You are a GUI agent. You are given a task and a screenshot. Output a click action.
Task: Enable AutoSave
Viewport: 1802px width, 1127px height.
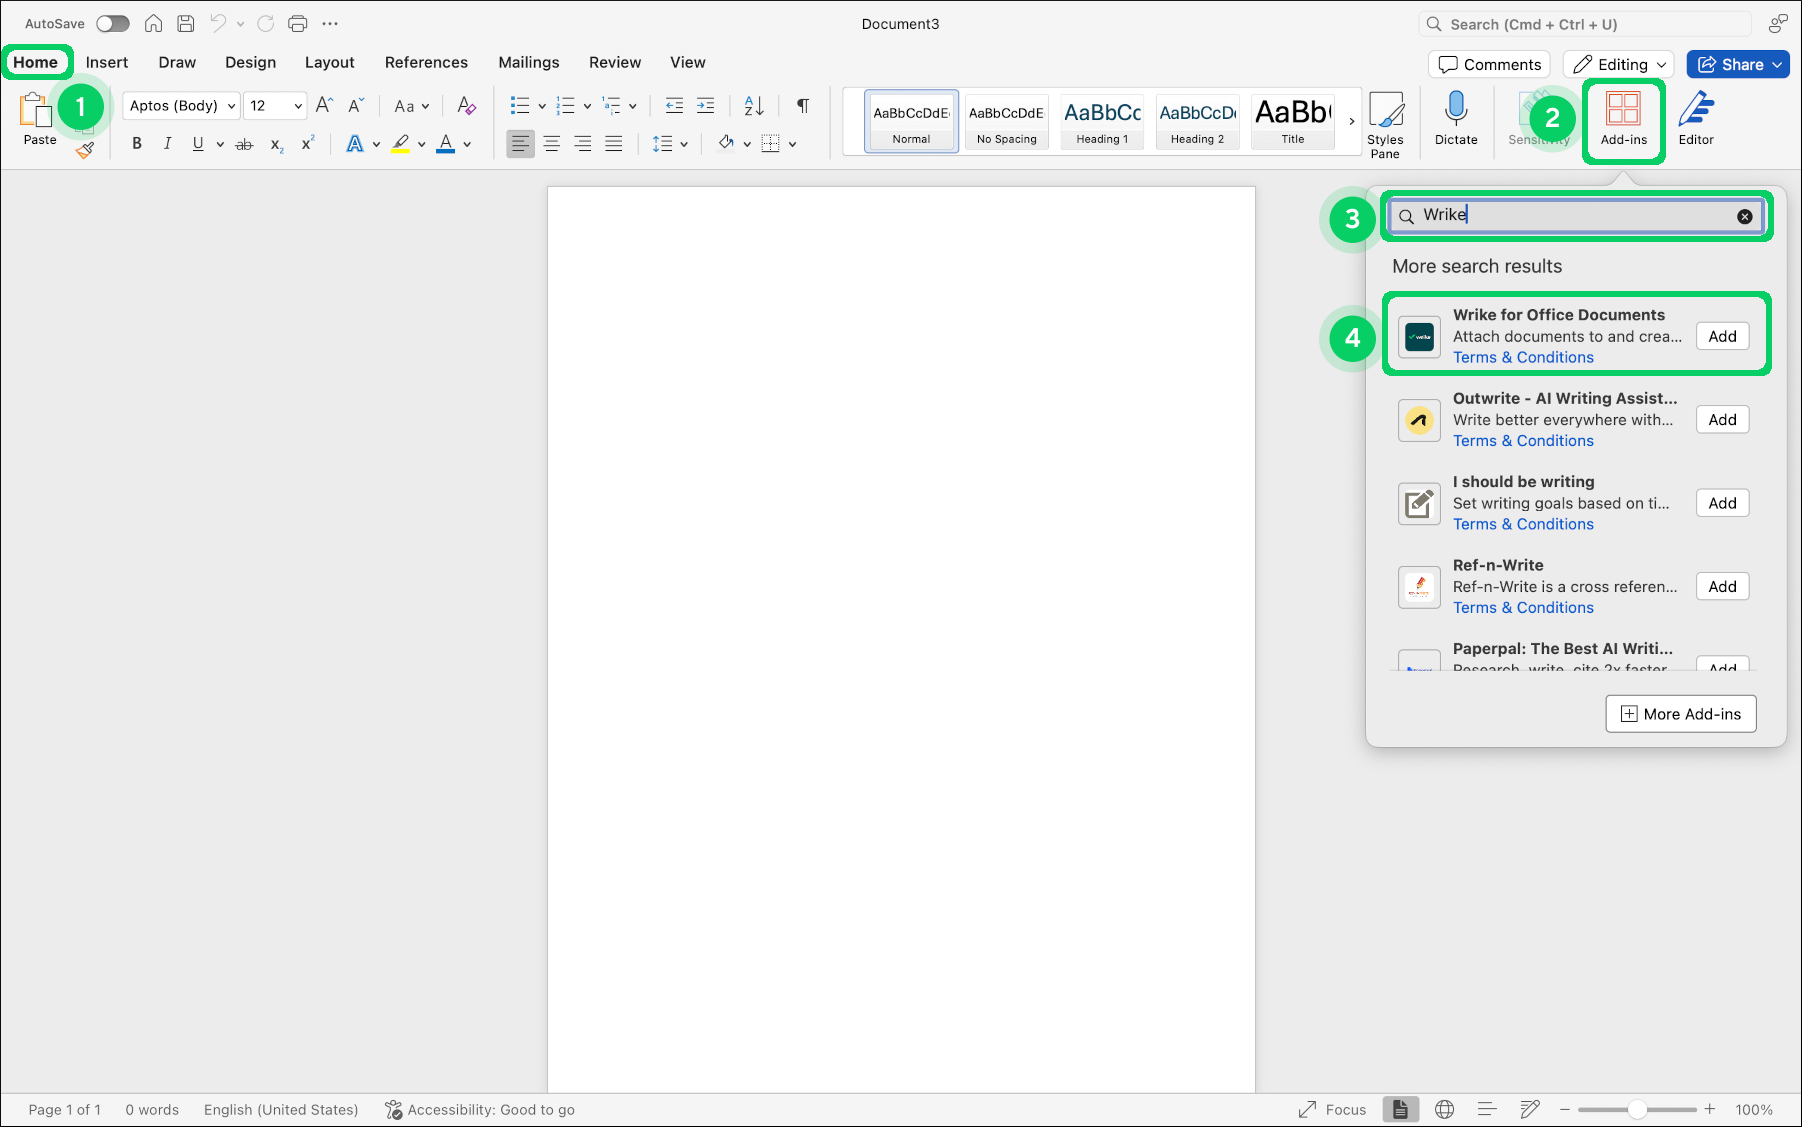pyautogui.click(x=112, y=23)
